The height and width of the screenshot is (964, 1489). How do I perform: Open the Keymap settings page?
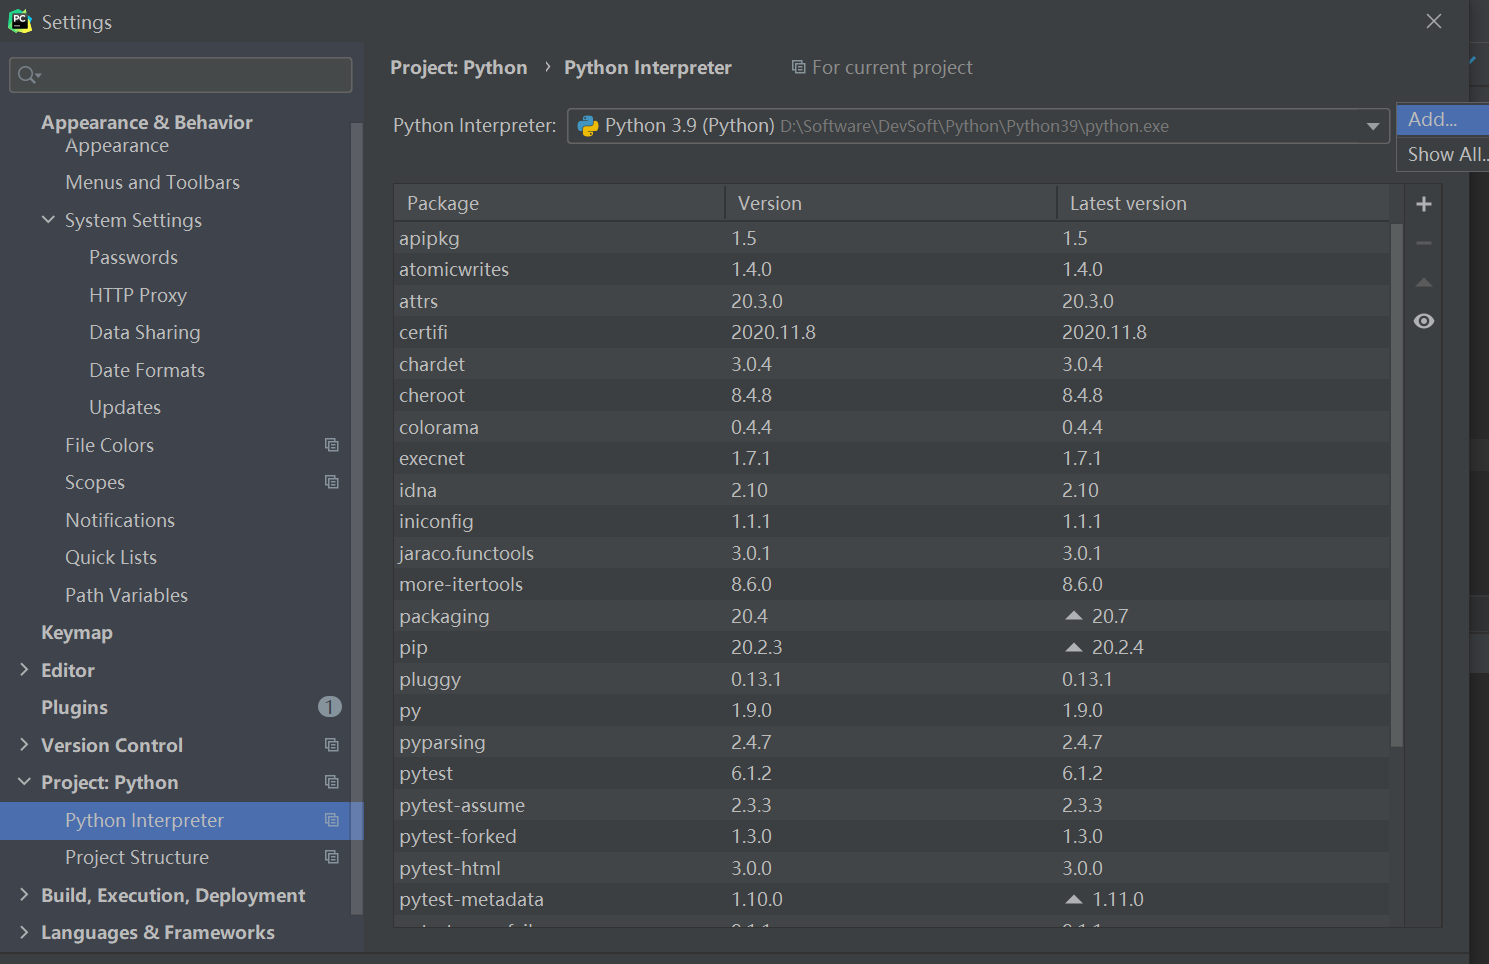77,633
